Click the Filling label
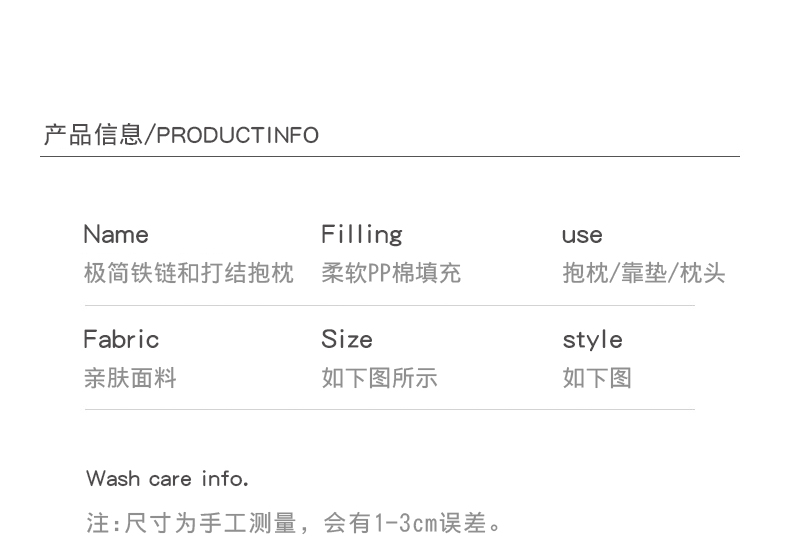Viewport: 790px width, 560px height. tap(361, 235)
